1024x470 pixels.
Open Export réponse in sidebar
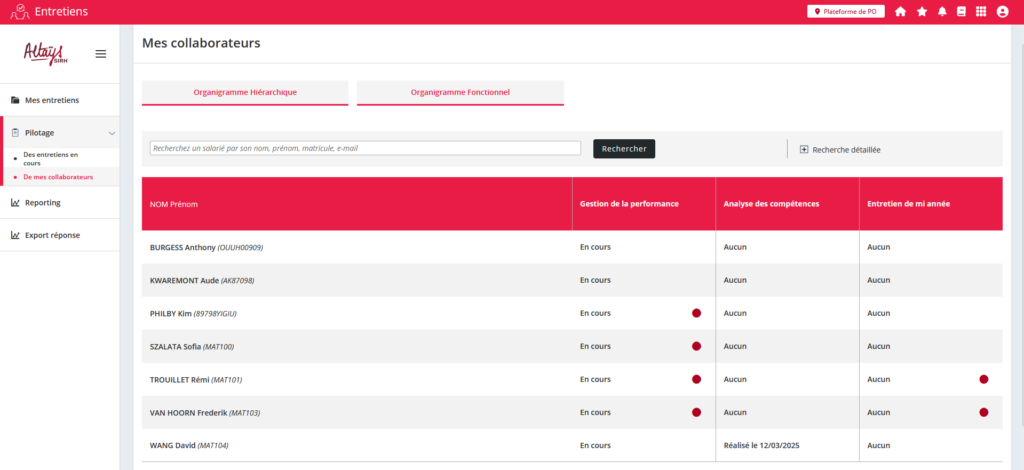[52, 236]
